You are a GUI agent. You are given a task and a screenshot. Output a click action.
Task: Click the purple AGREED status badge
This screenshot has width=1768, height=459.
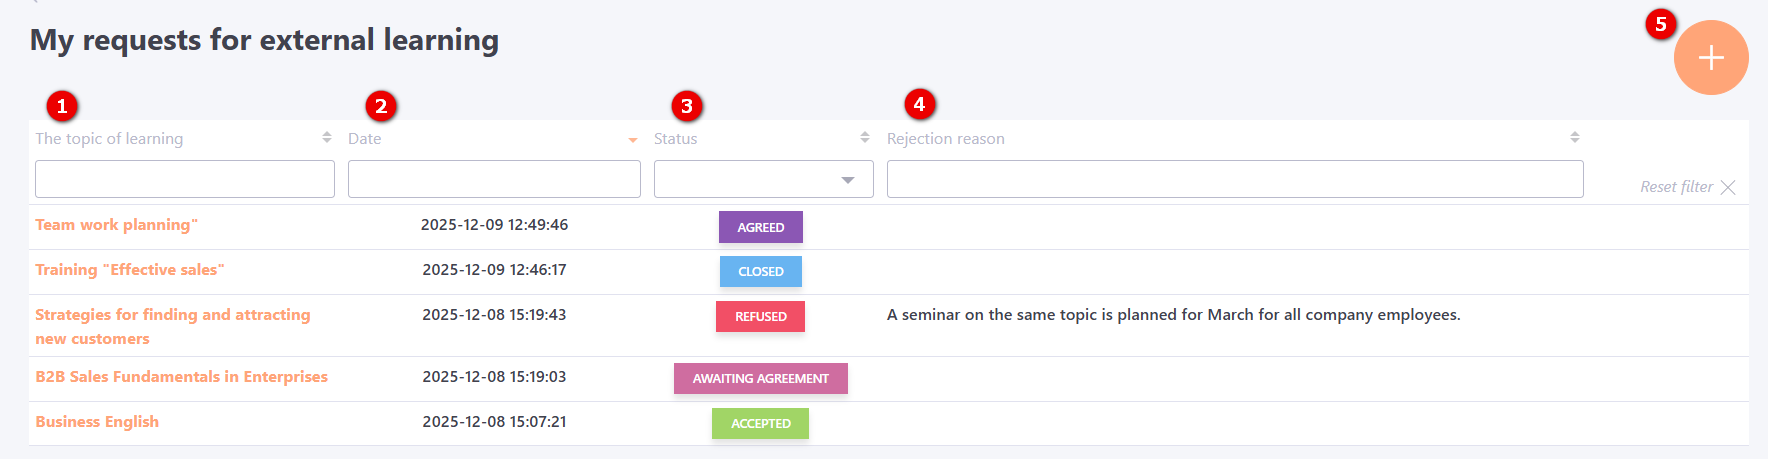pyautogui.click(x=760, y=227)
